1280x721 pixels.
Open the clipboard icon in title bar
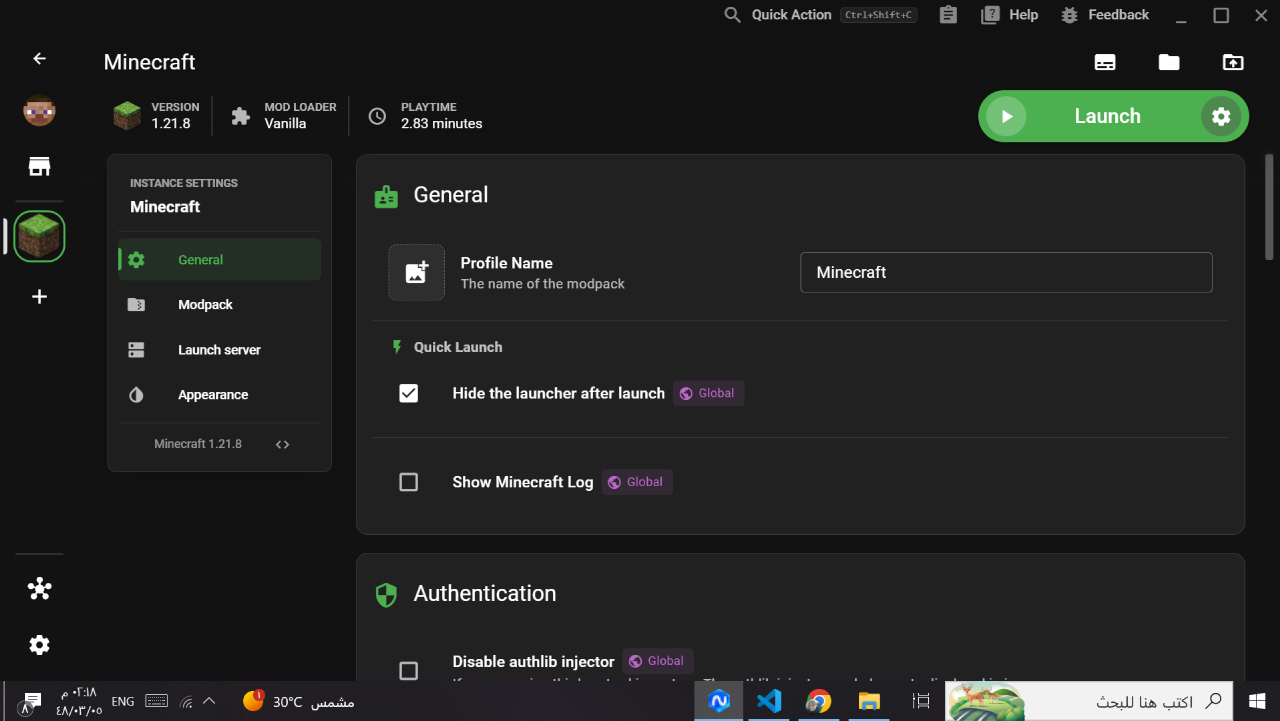948,15
